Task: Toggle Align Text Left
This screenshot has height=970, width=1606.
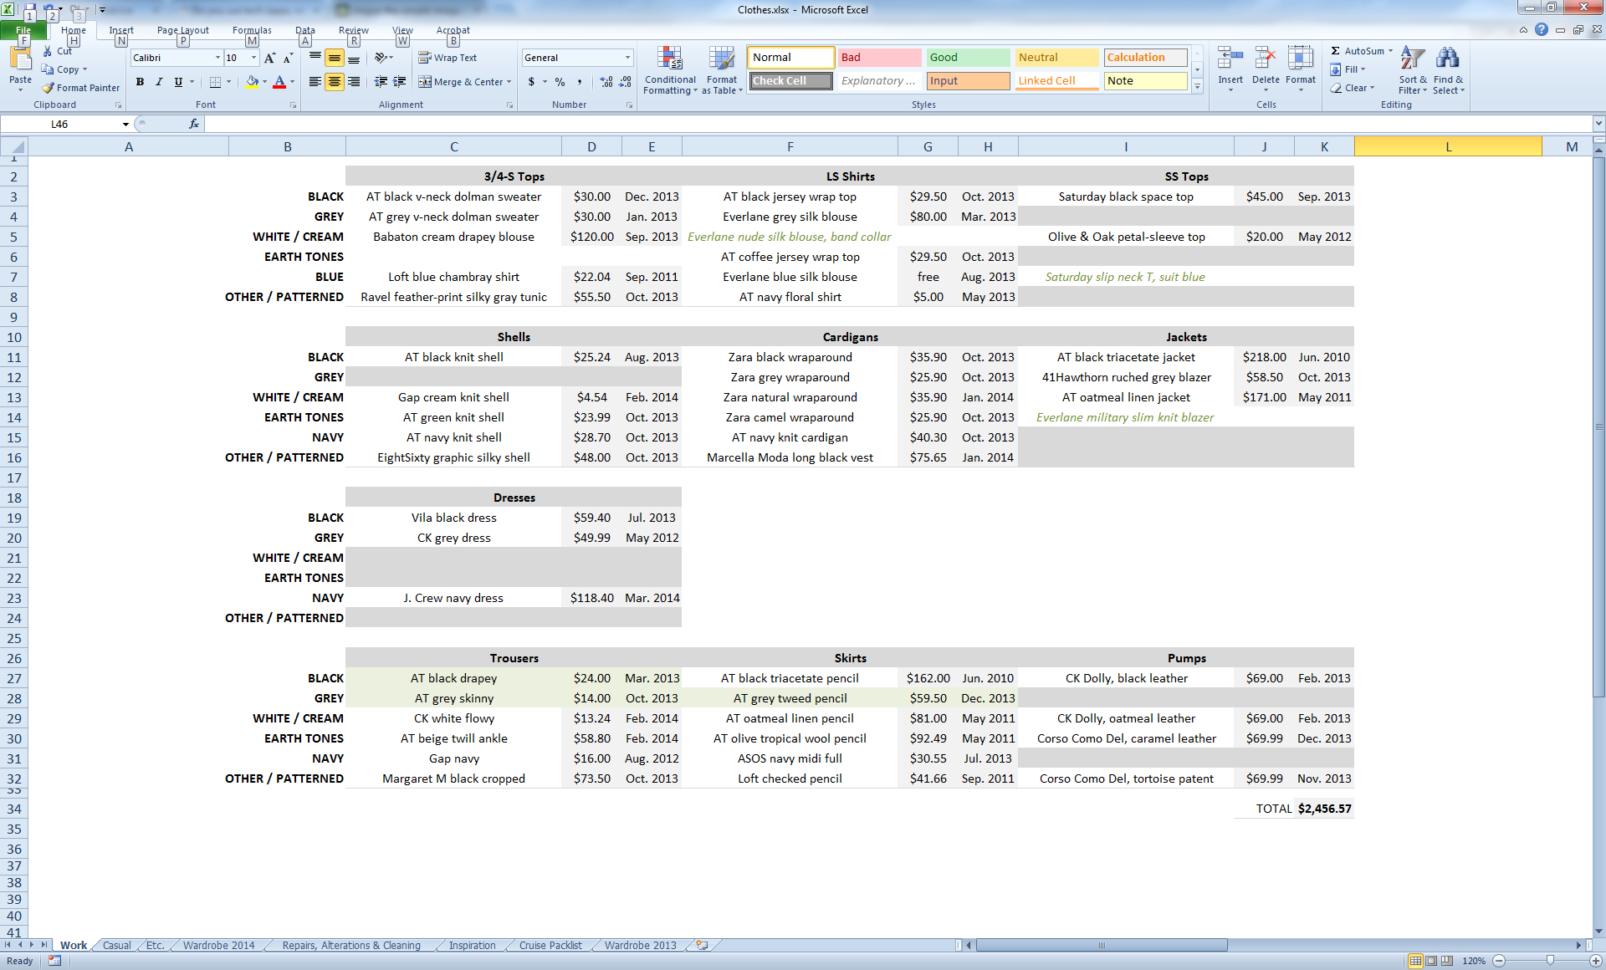Action: click(315, 82)
